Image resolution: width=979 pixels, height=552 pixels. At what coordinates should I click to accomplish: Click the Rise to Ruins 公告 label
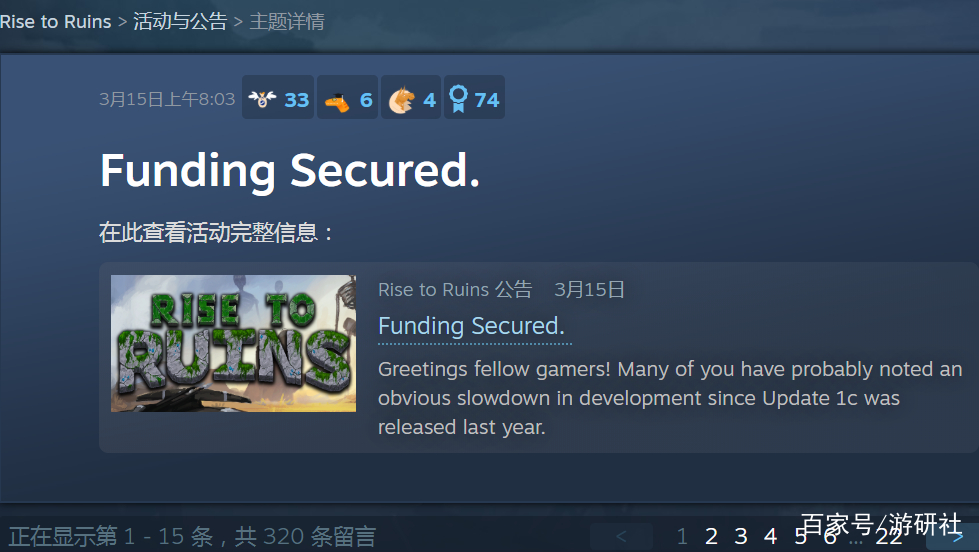[455, 290]
